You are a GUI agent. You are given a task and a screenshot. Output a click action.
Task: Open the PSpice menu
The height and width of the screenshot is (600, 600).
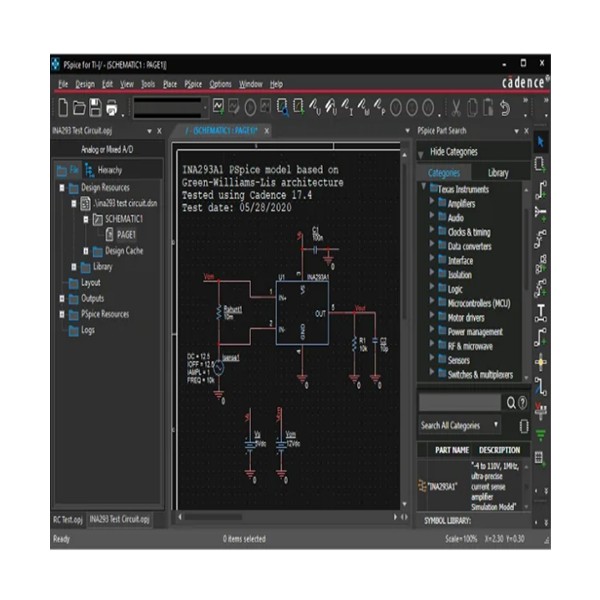193,84
